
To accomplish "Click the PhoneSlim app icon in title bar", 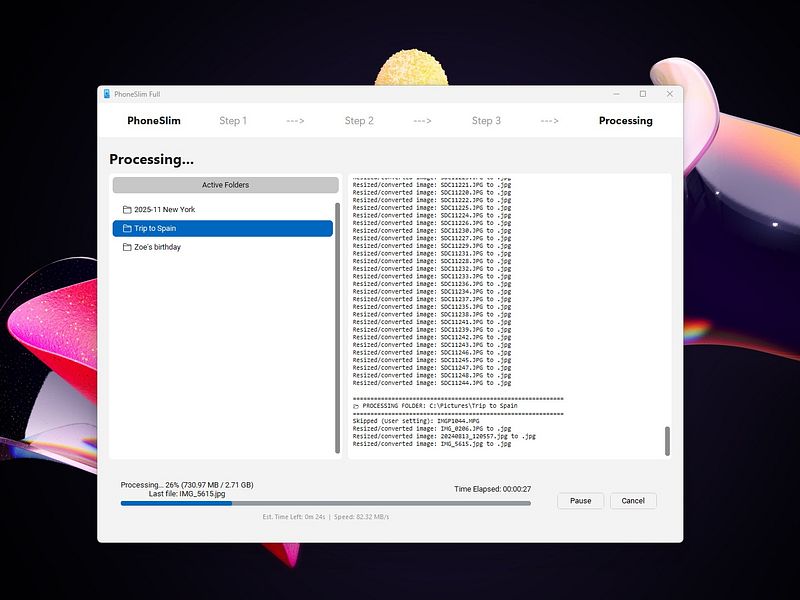I will tap(107, 94).
